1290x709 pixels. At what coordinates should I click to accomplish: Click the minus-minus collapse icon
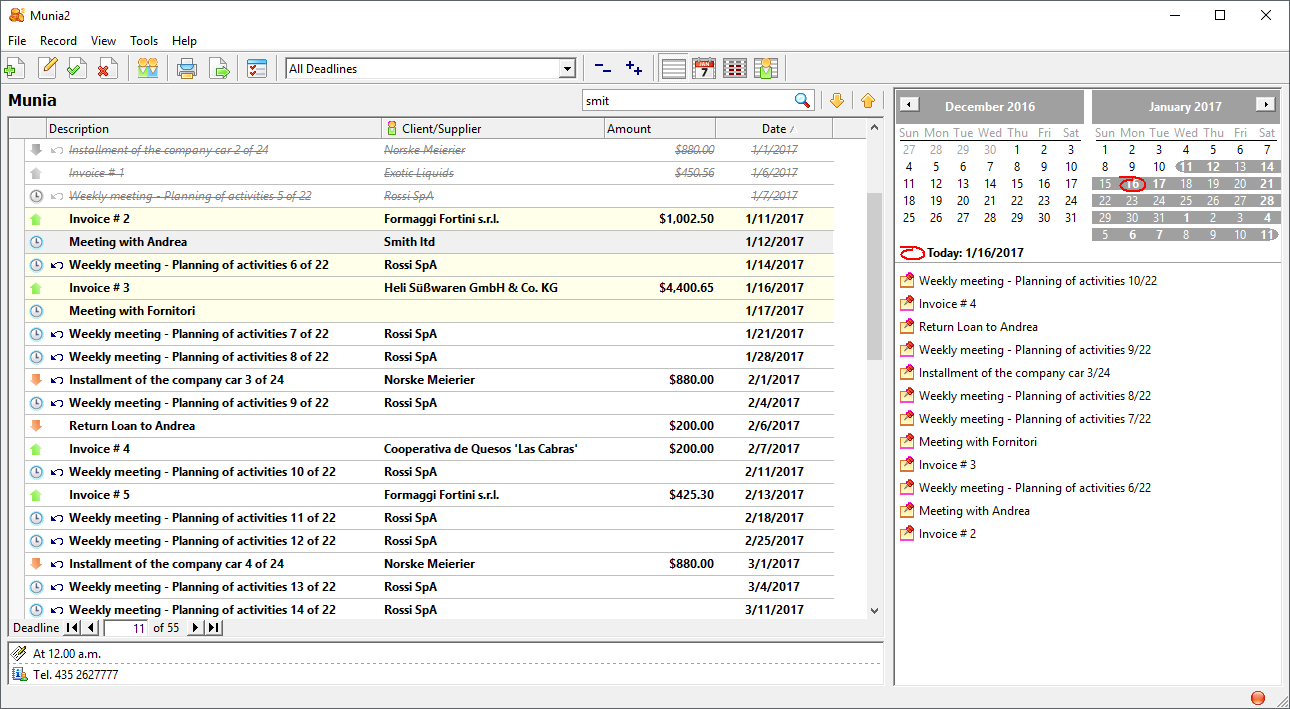point(602,68)
